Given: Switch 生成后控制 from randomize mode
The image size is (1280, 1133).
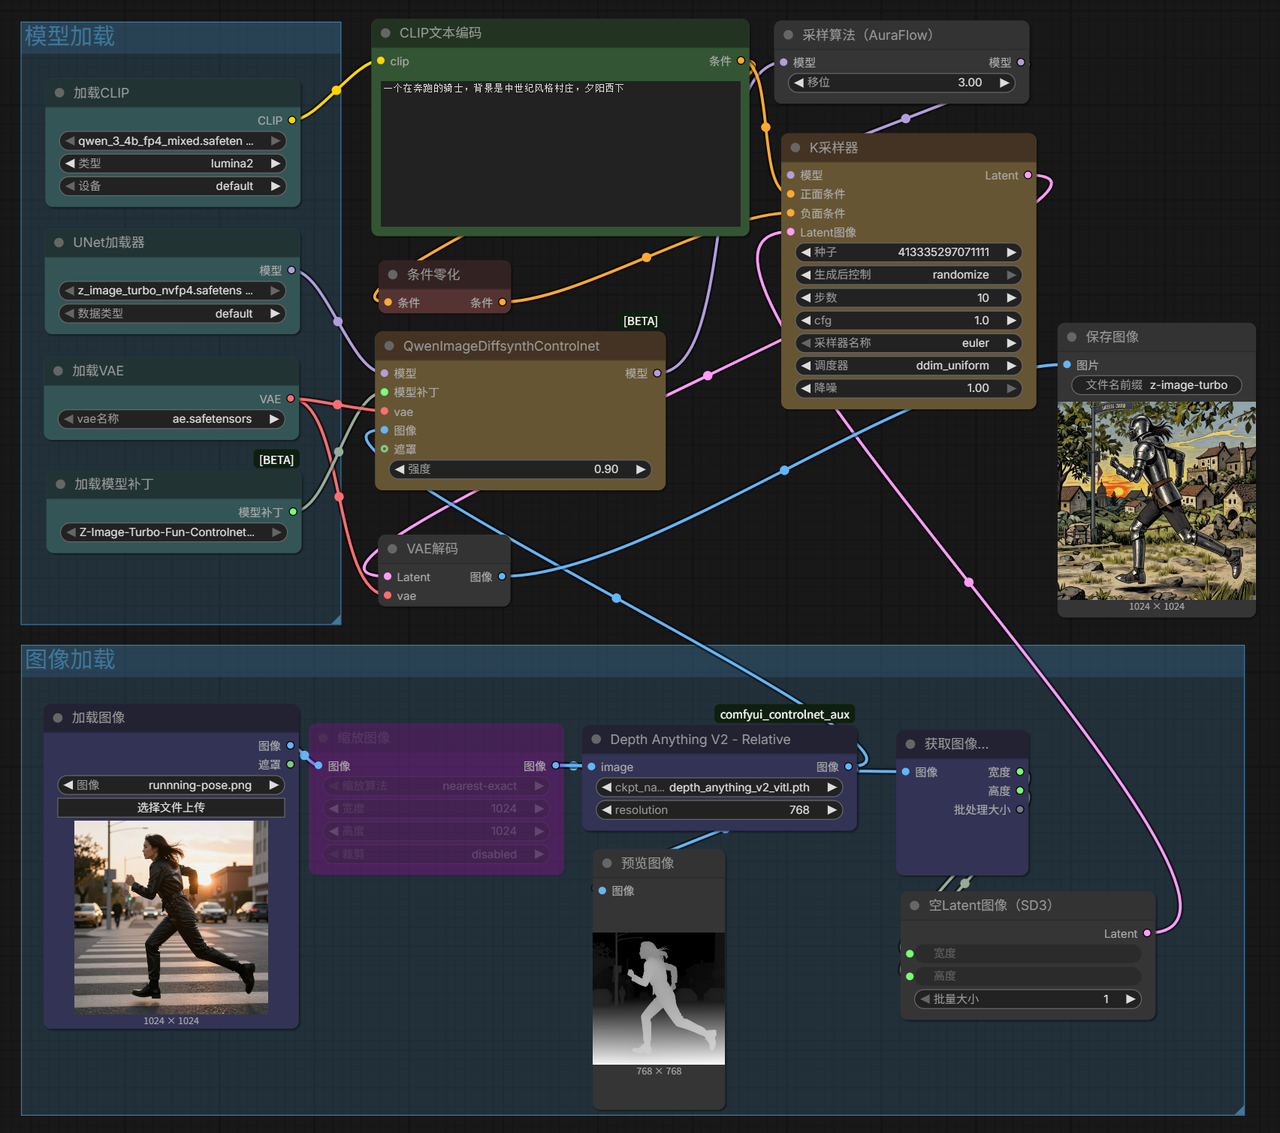Looking at the screenshot, I should click(x=908, y=274).
